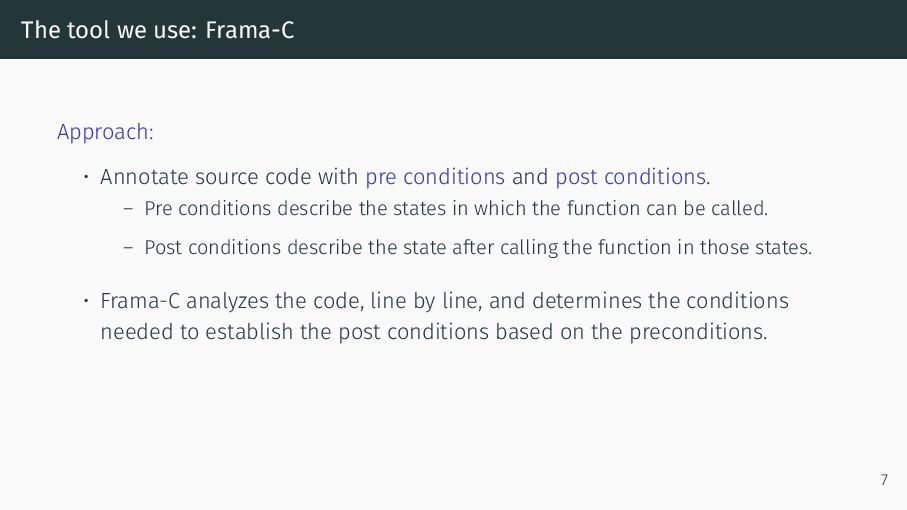Click the dash marker before 'Pre conditions describe'
Screen dimensions: 907x510
point(128,209)
